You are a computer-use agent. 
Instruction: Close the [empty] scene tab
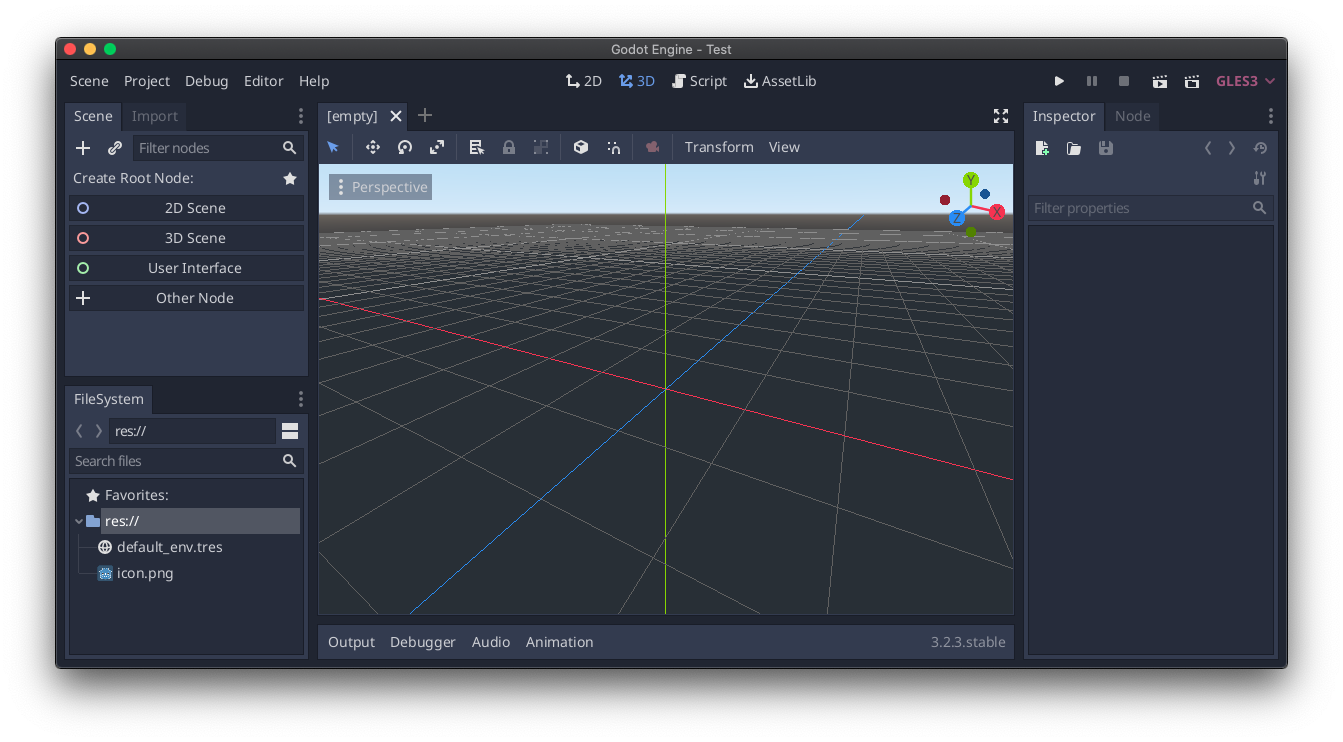click(x=396, y=116)
